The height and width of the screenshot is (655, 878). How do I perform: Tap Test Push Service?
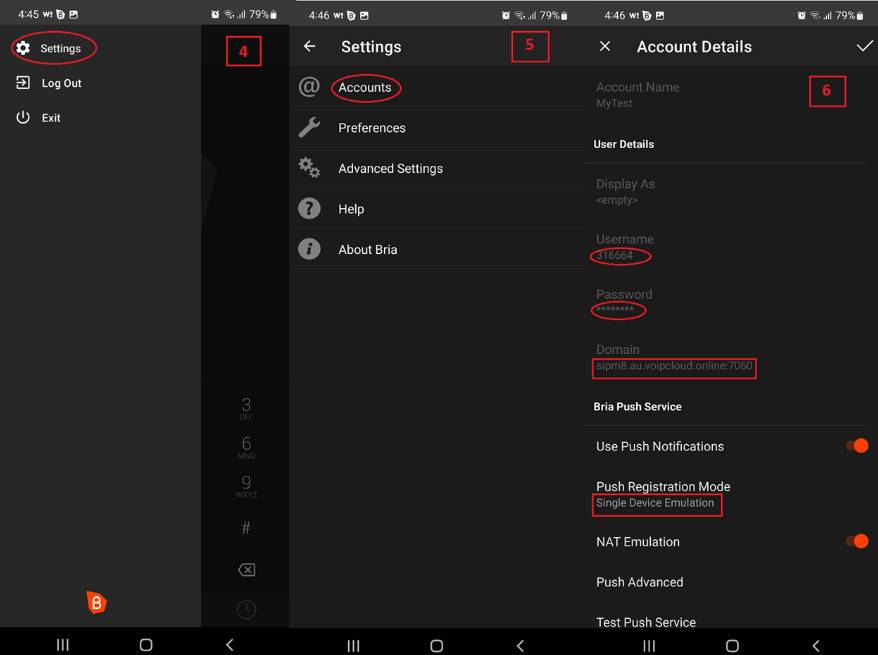click(646, 622)
